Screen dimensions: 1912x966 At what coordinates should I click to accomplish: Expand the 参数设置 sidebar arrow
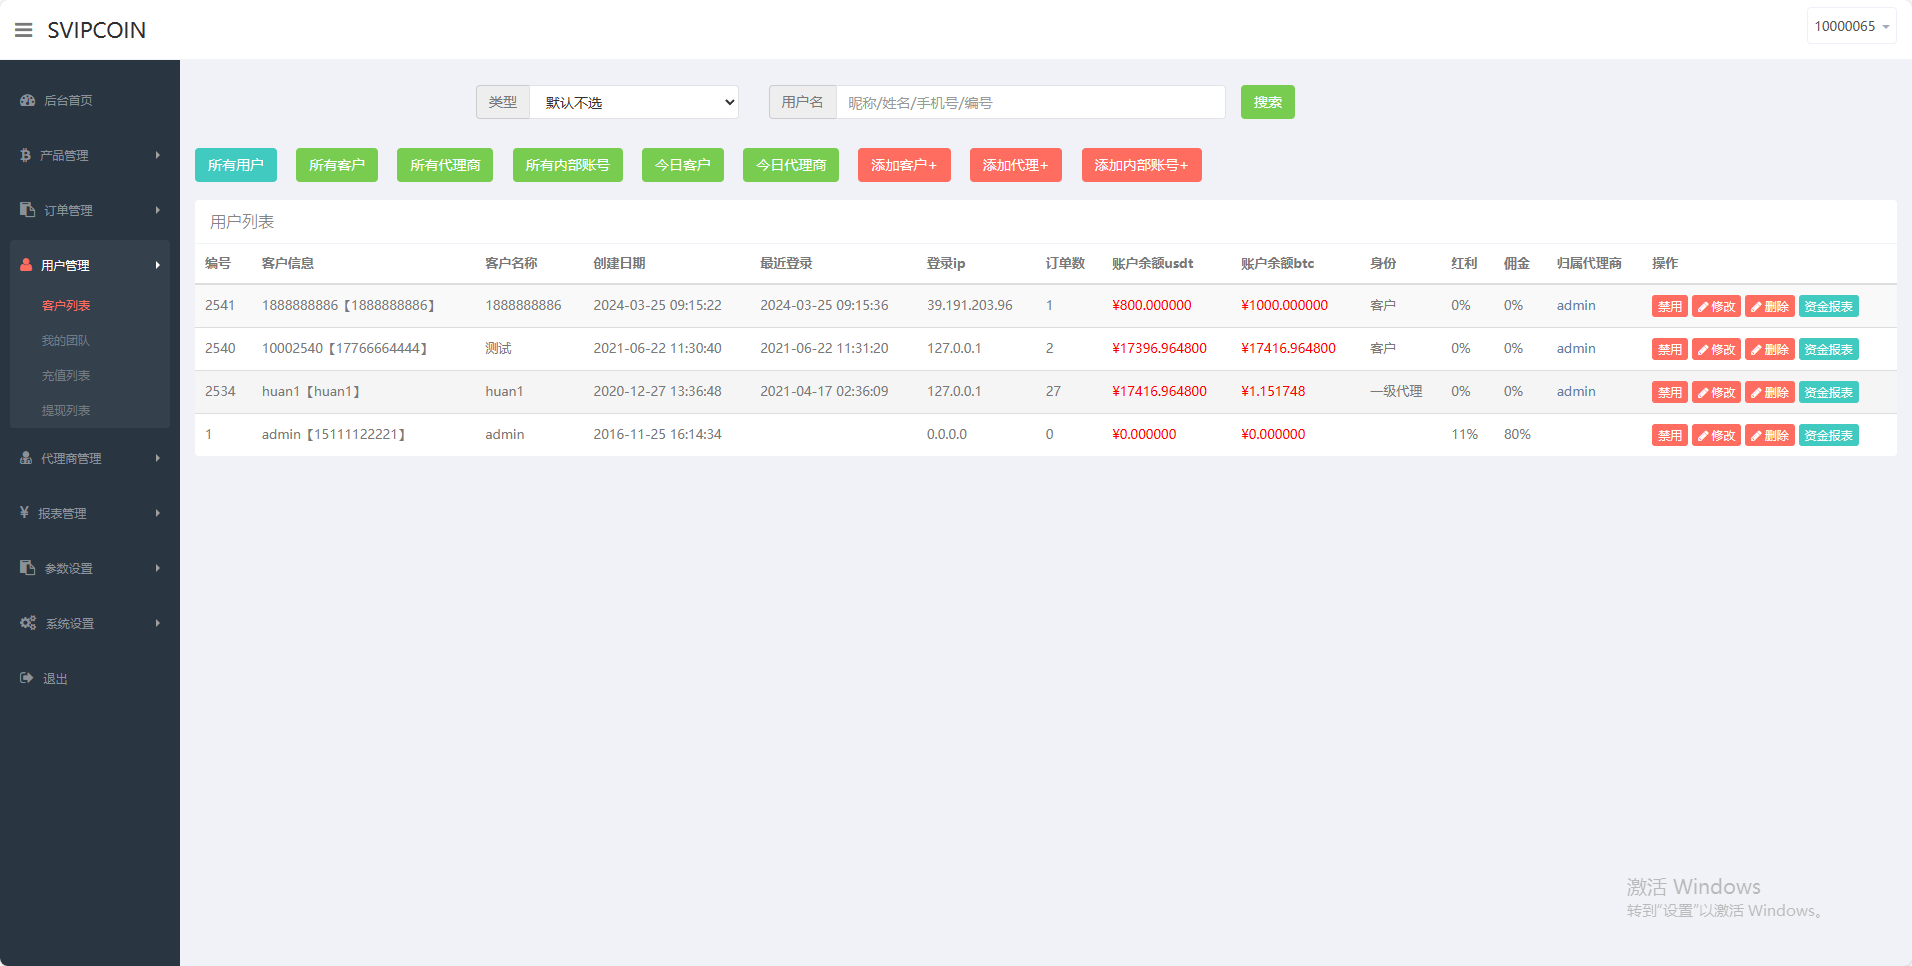158,568
